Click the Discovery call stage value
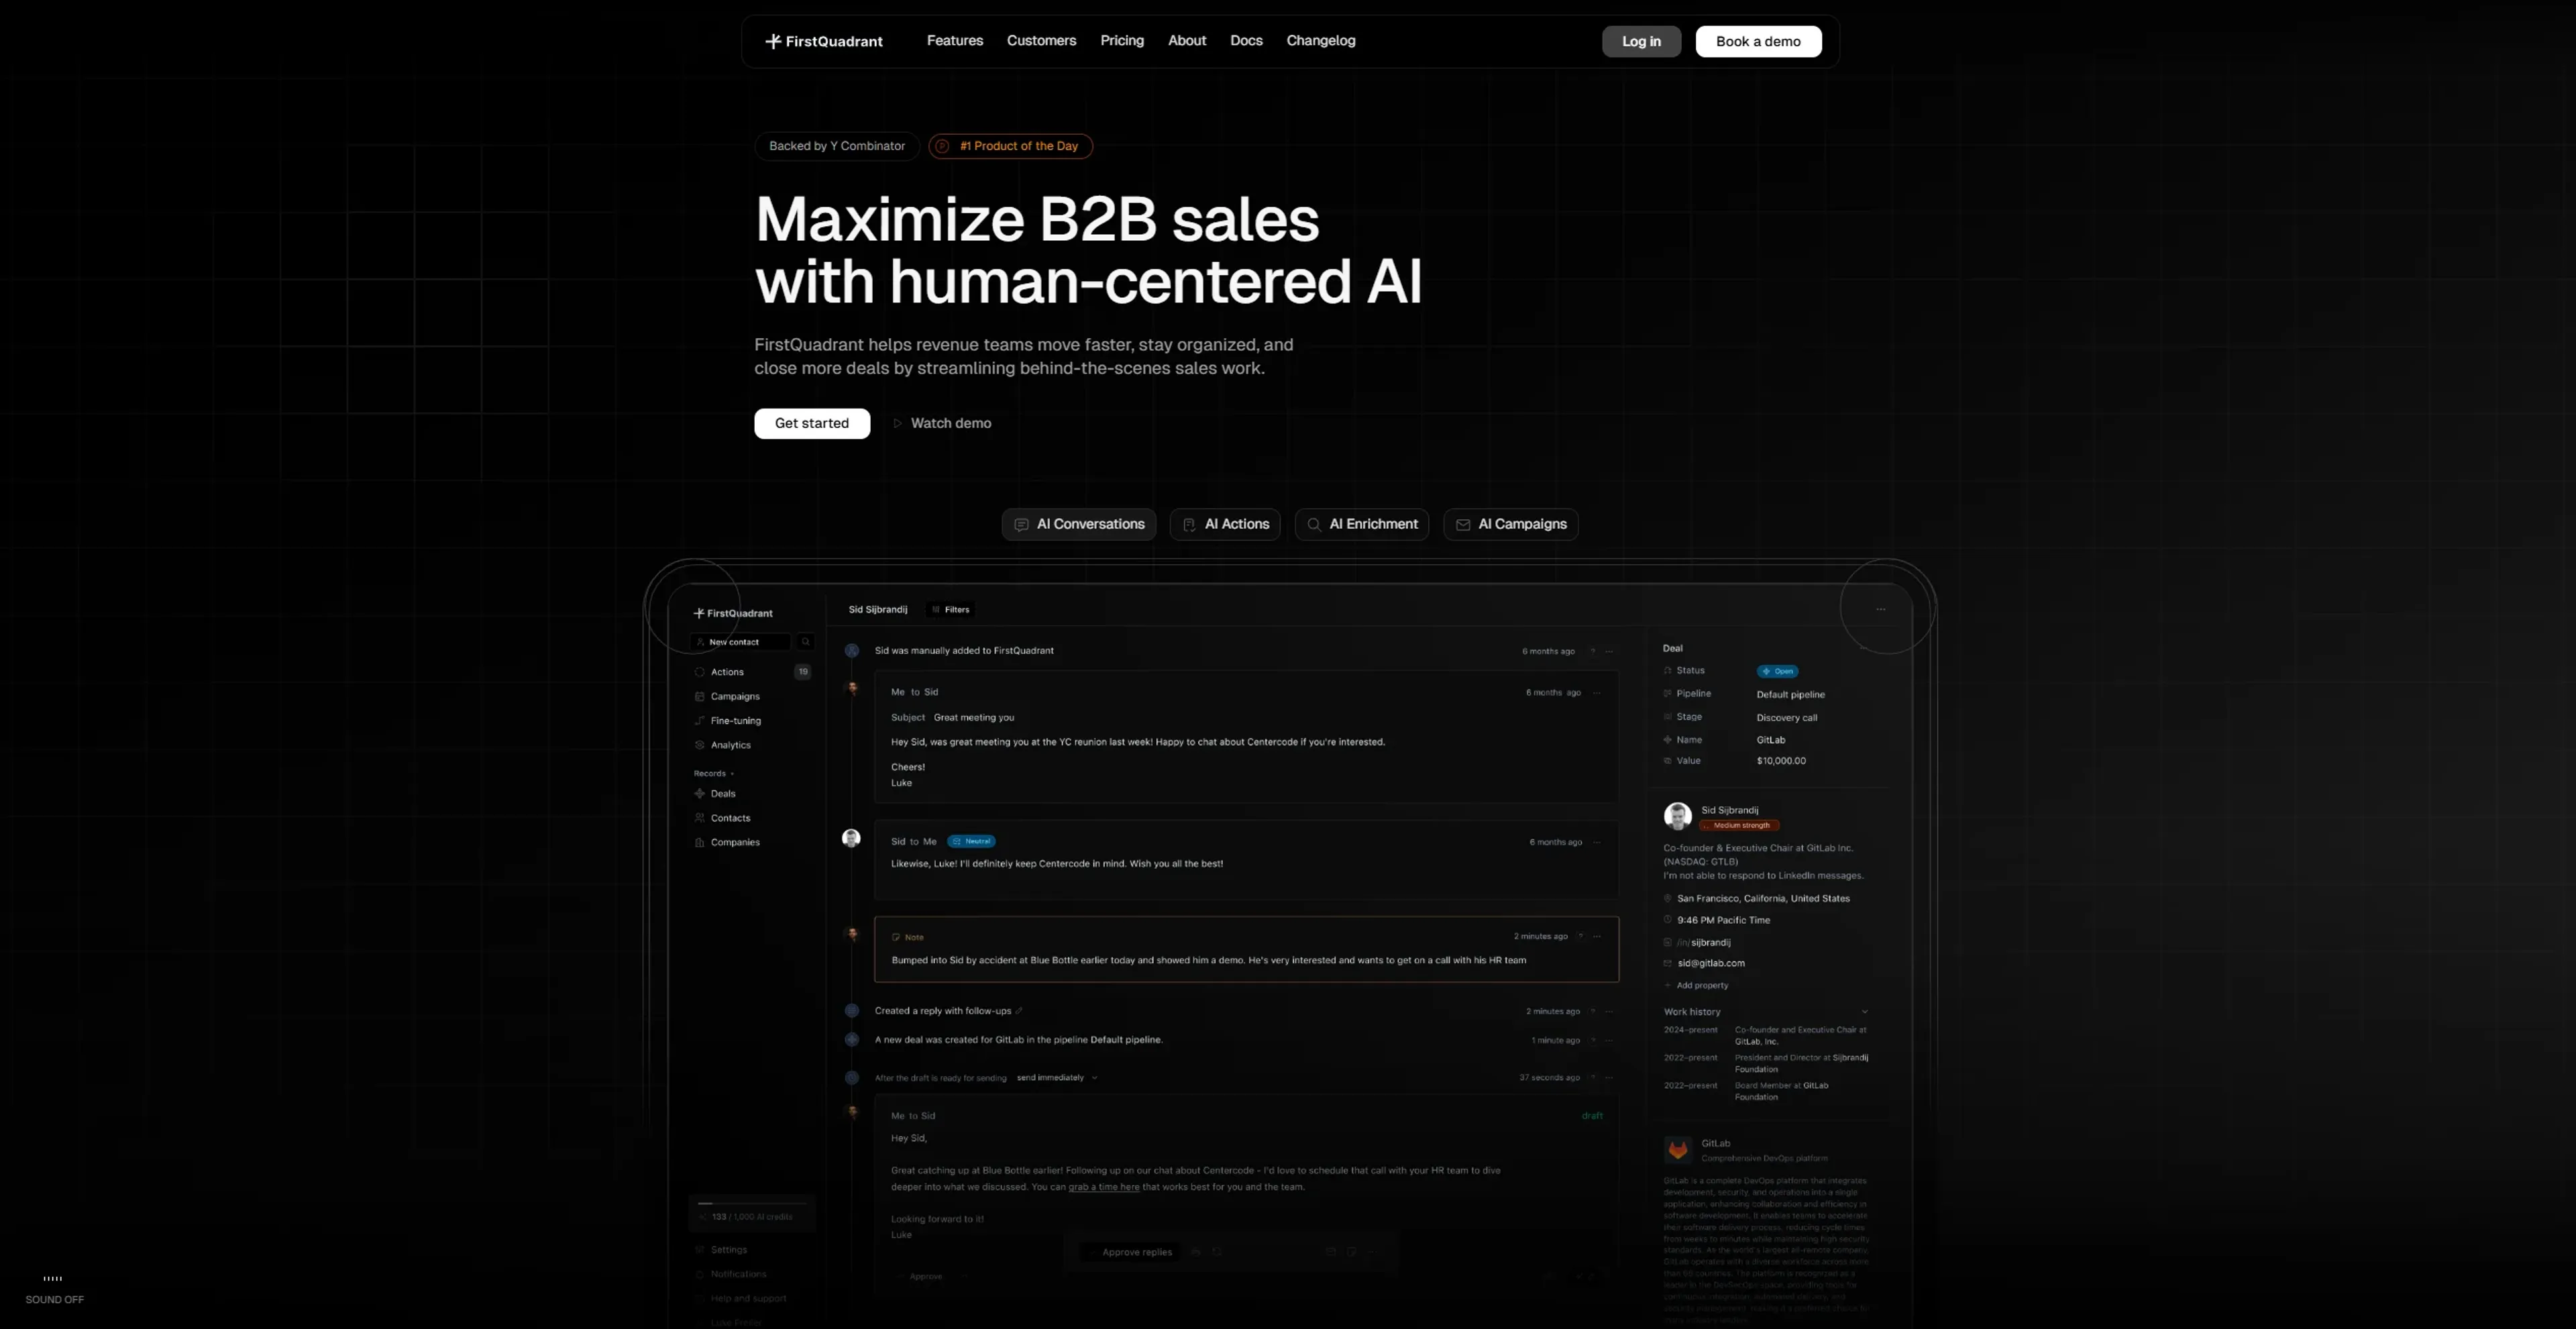 click(x=1786, y=717)
